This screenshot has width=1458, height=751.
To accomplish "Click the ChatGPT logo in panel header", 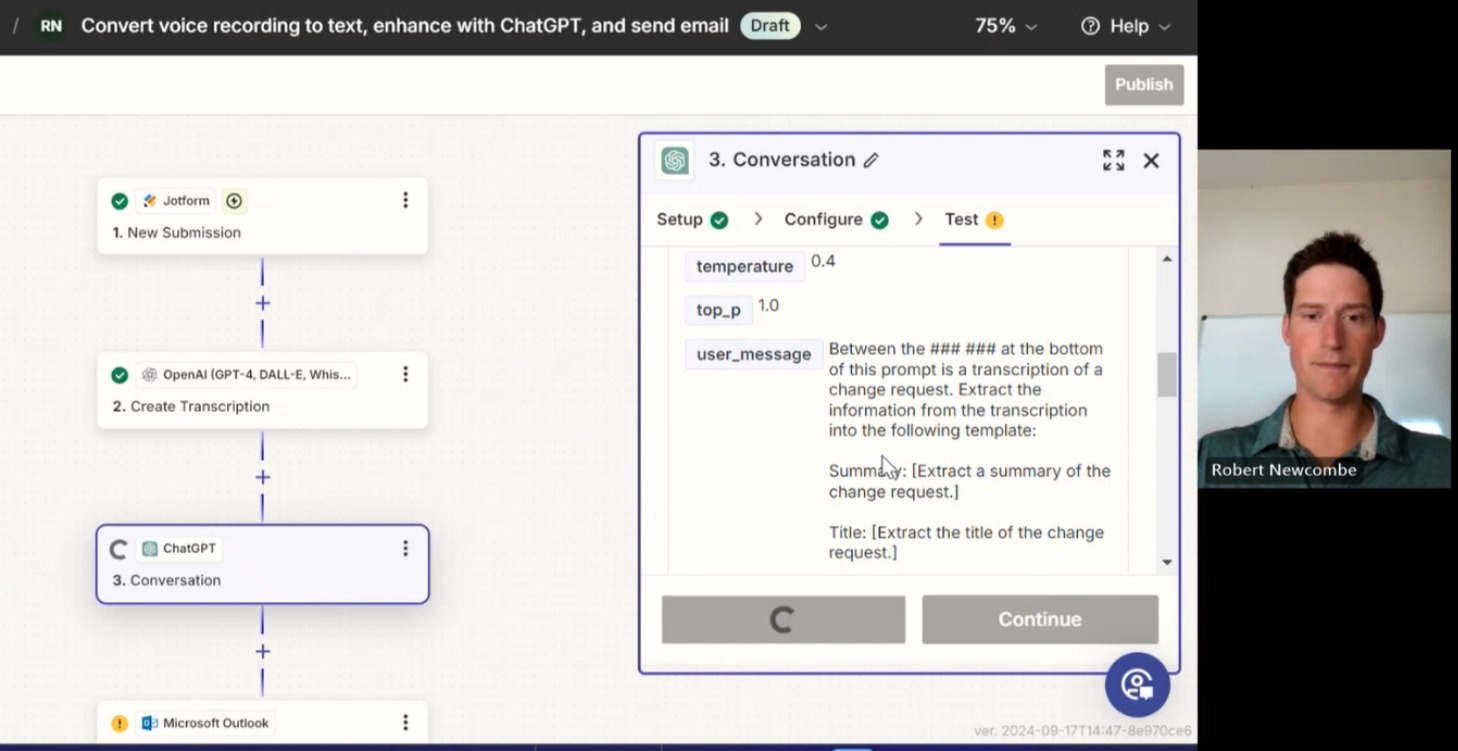I will pyautogui.click(x=675, y=160).
